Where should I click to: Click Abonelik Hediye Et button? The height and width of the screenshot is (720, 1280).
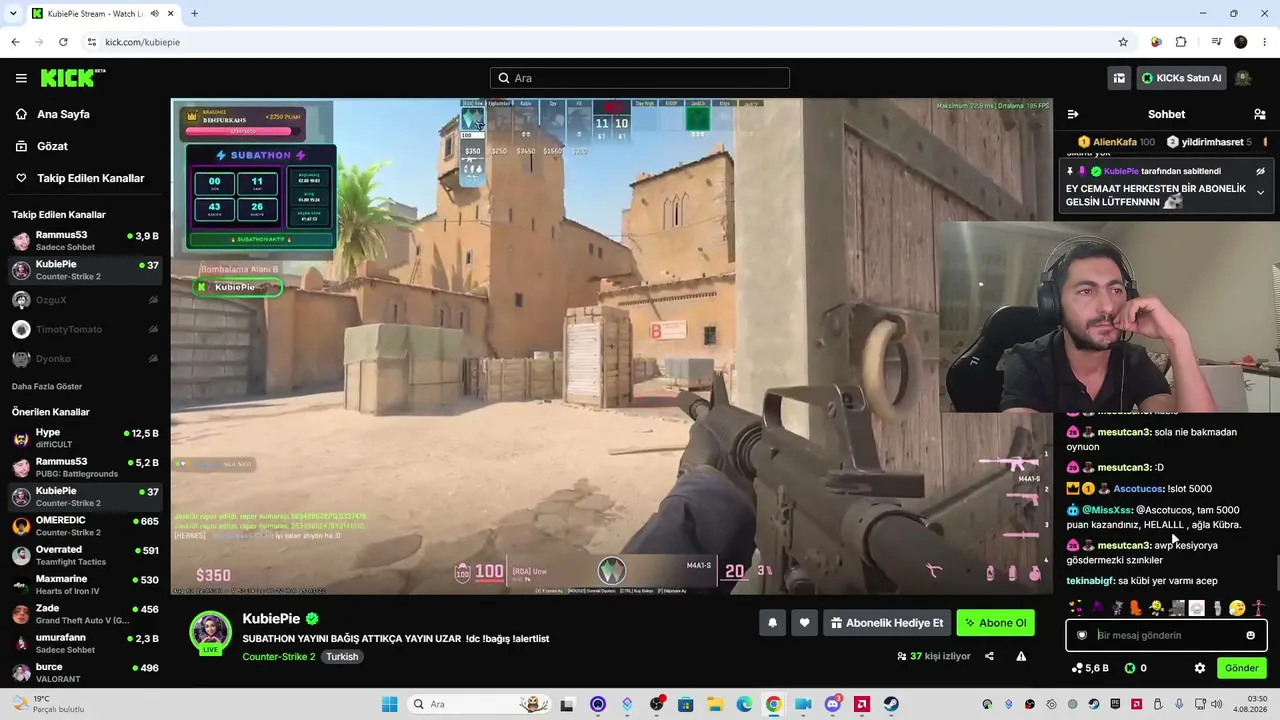point(886,623)
